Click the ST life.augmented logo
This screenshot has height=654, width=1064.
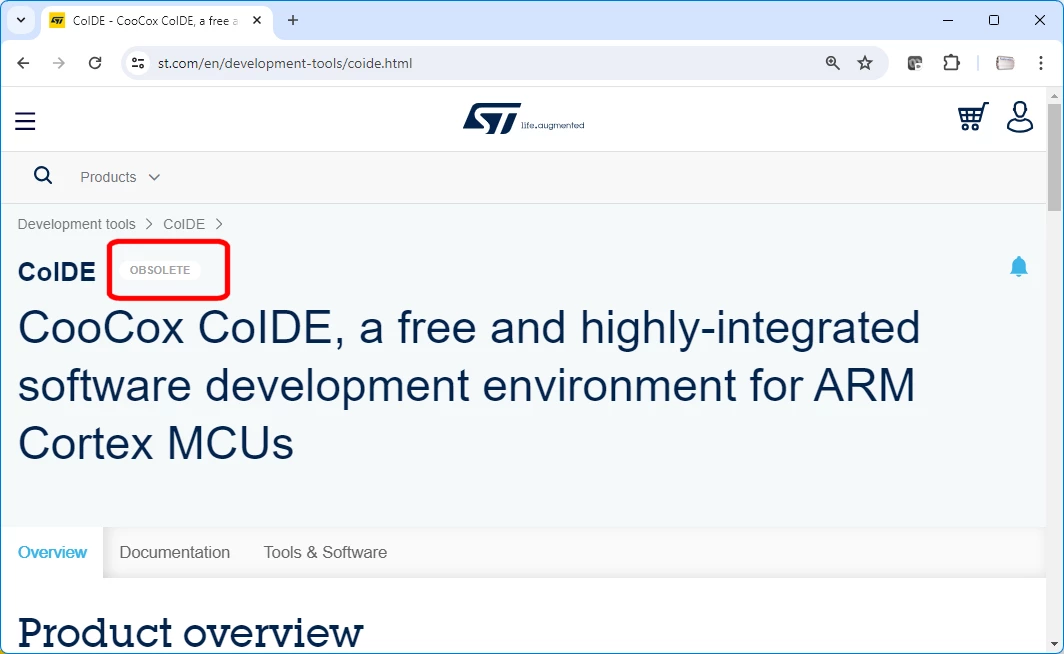(x=523, y=119)
